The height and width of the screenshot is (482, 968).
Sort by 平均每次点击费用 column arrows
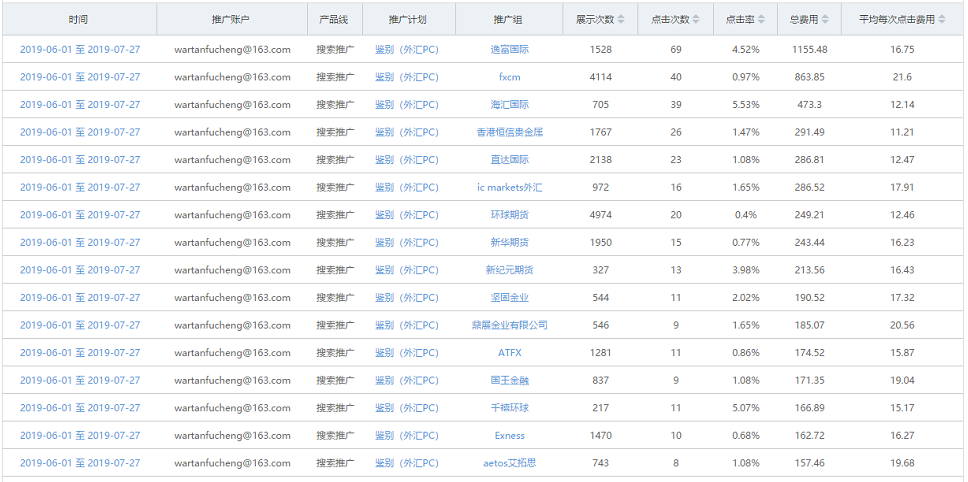point(941,20)
